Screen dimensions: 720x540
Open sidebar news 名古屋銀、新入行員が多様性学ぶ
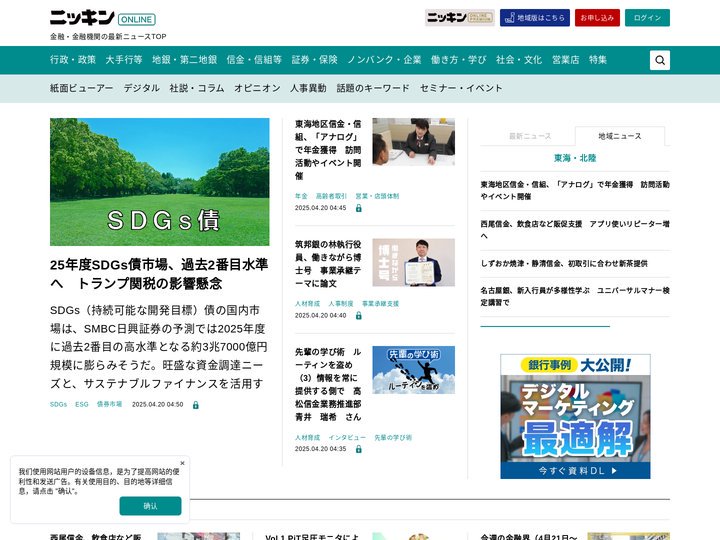[575, 296]
